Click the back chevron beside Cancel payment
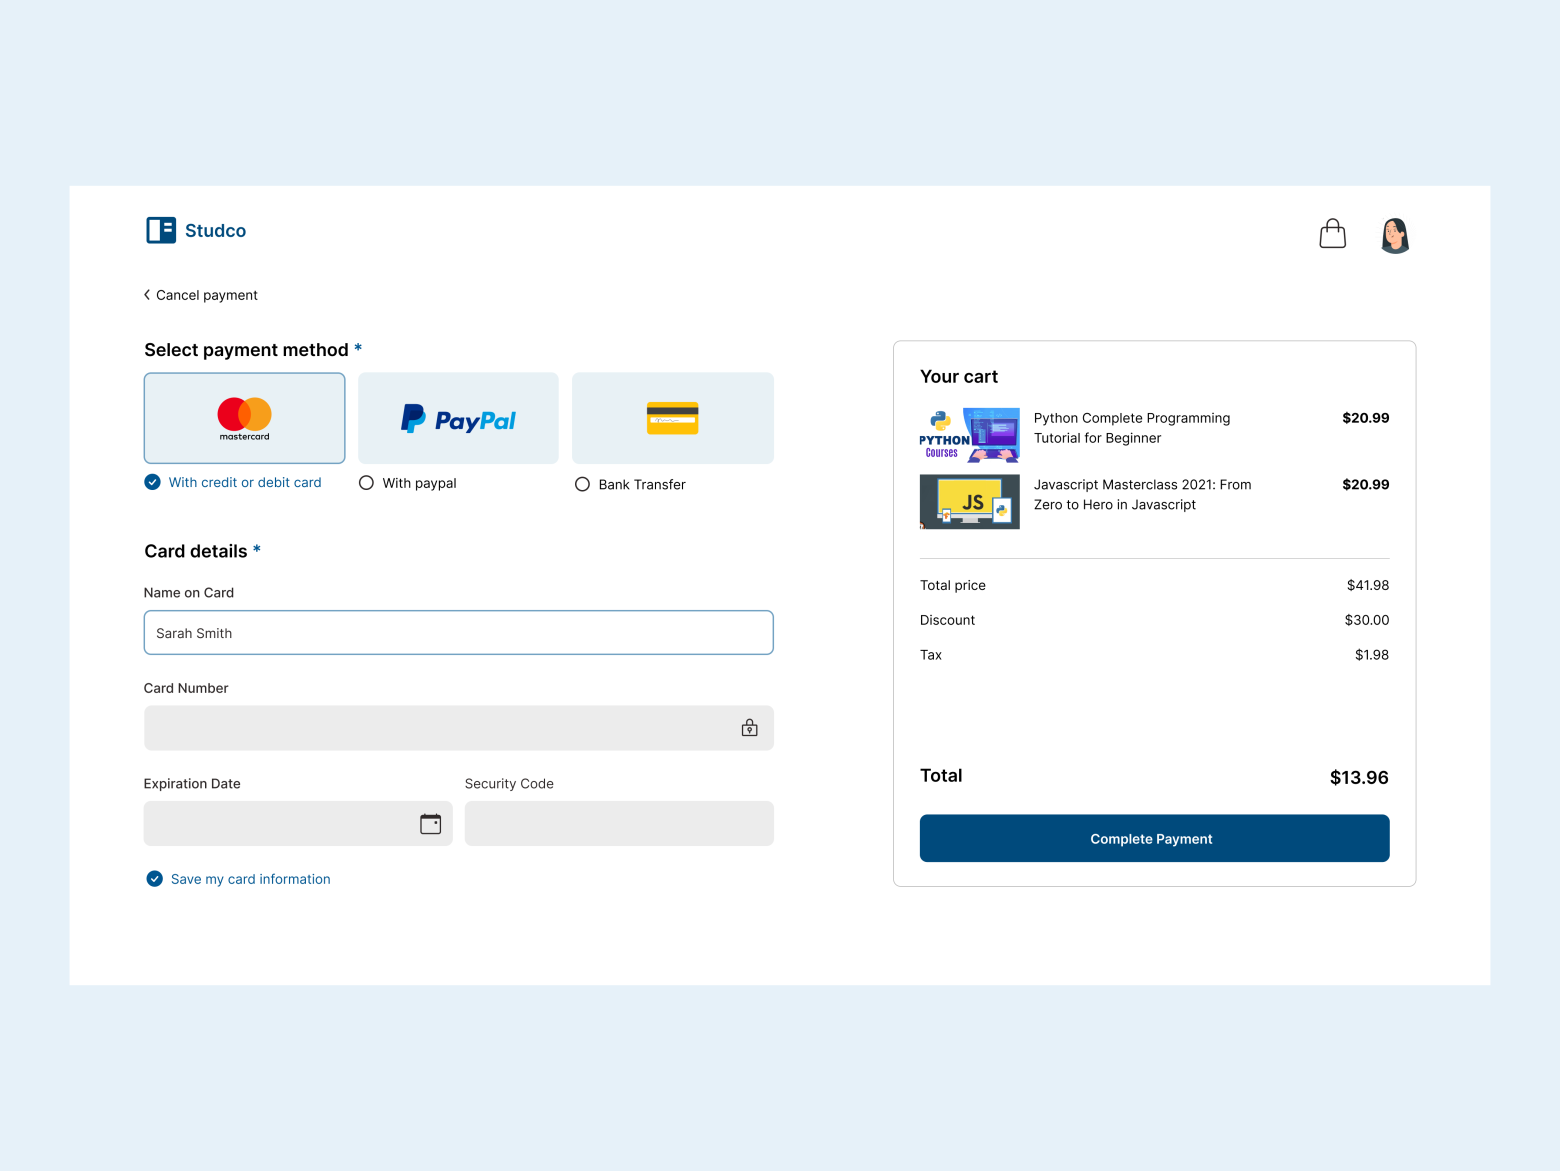Viewport: 1560px width, 1171px height. point(146,294)
